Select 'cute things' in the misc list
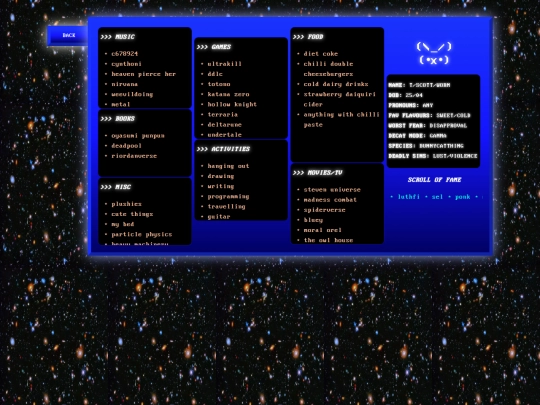The width and height of the screenshot is (540, 405). [x=132, y=214]
